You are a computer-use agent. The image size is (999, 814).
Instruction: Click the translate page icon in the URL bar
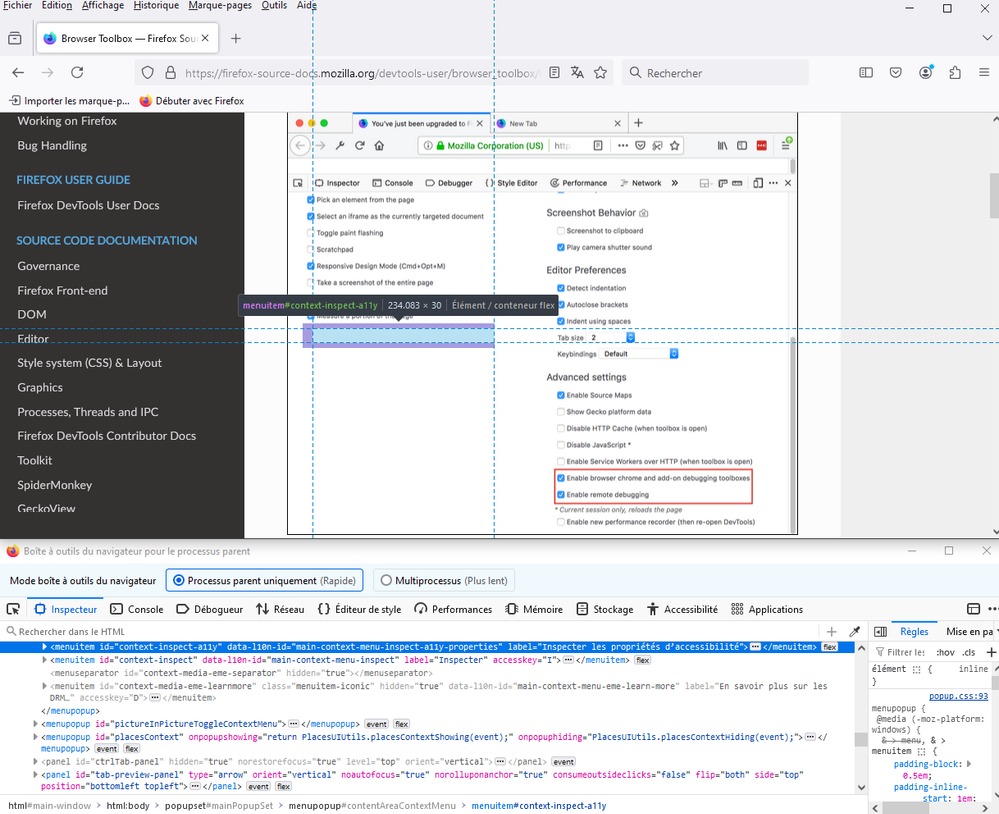(x=577, y=73)
